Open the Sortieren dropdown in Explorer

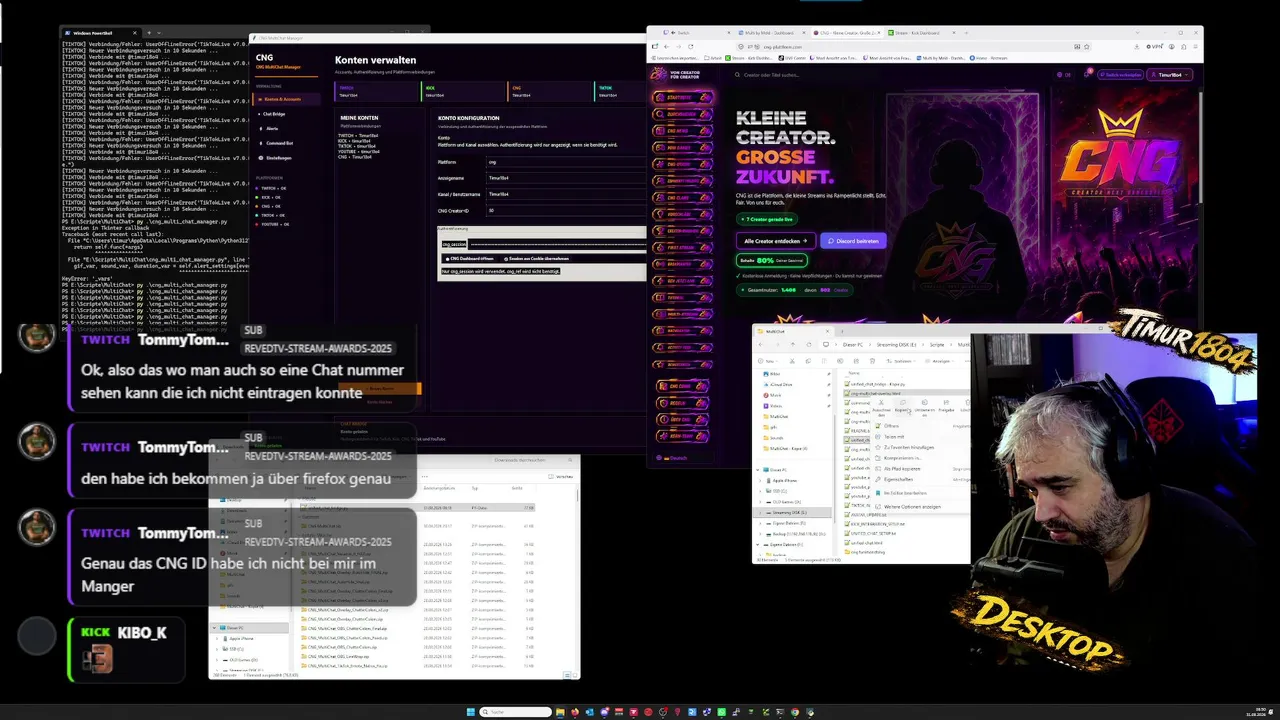(x=902, y=361)
